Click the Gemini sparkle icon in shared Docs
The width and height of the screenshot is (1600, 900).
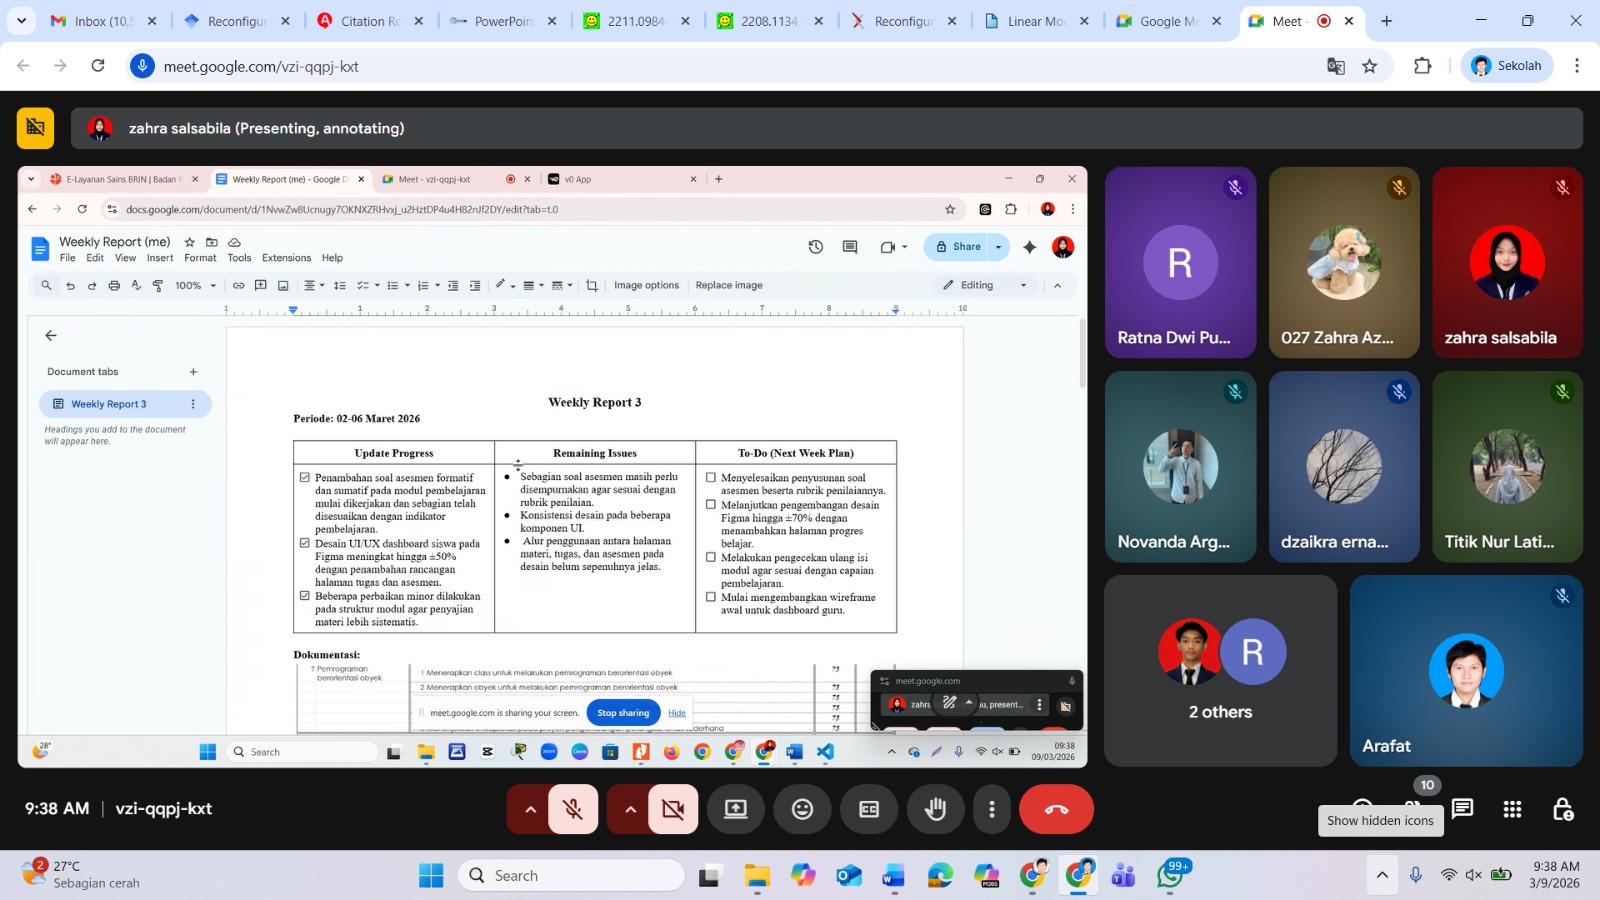click(x=1030, y=247)
